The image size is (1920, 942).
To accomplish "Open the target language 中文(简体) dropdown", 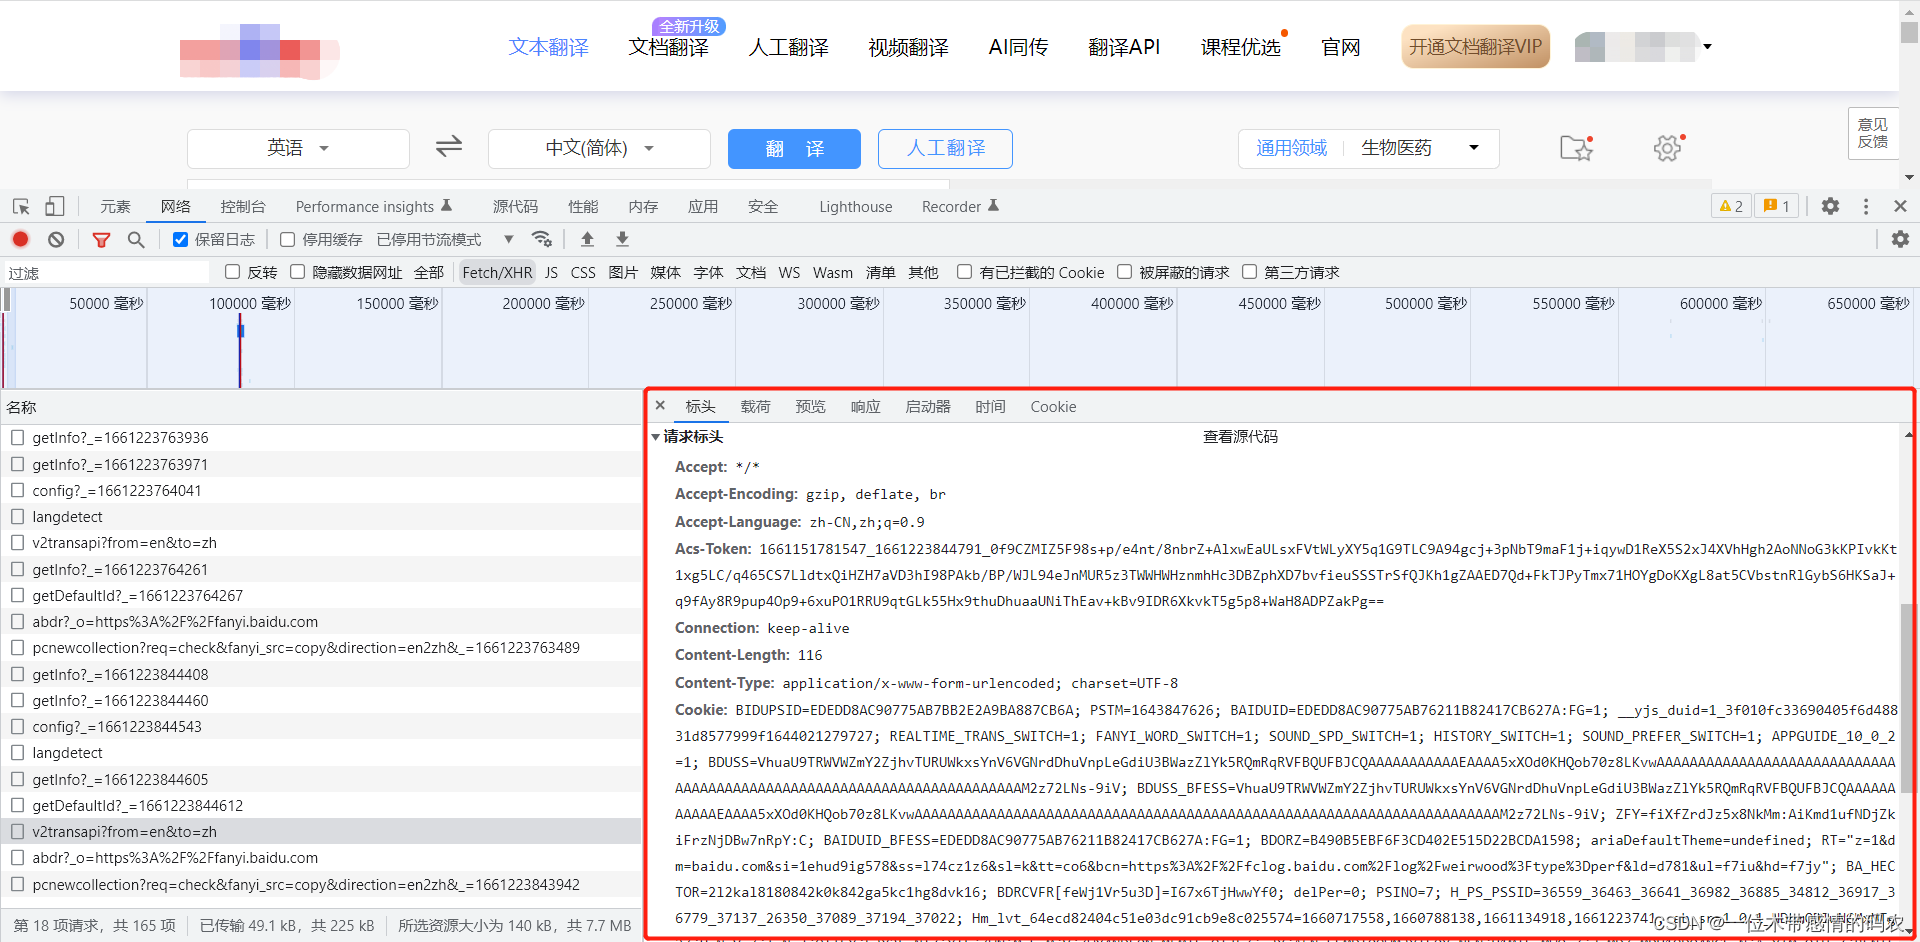I will click(x=599, y=148).
